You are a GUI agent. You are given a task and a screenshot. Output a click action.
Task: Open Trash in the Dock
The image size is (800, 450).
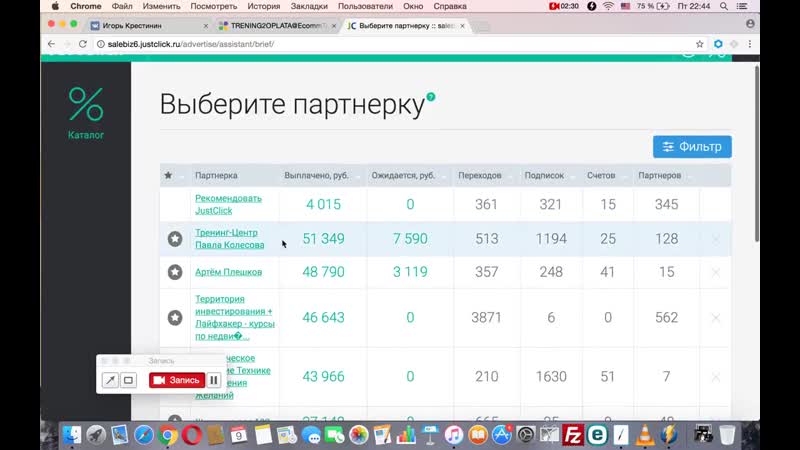[727, 435]
